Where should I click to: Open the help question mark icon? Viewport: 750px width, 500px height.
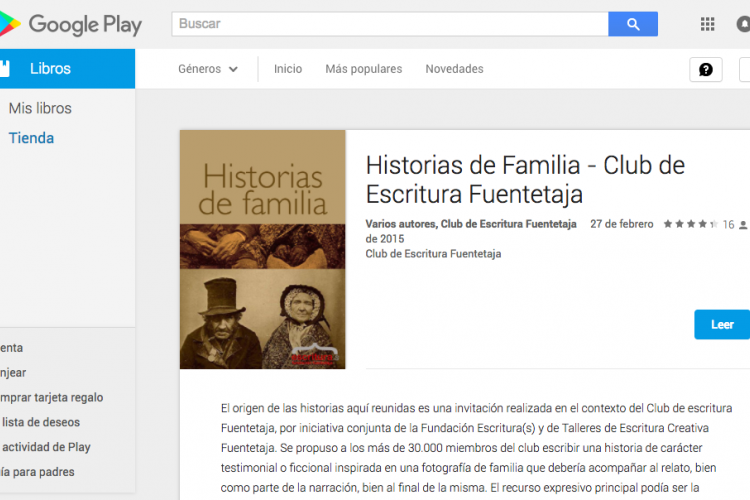705,69
